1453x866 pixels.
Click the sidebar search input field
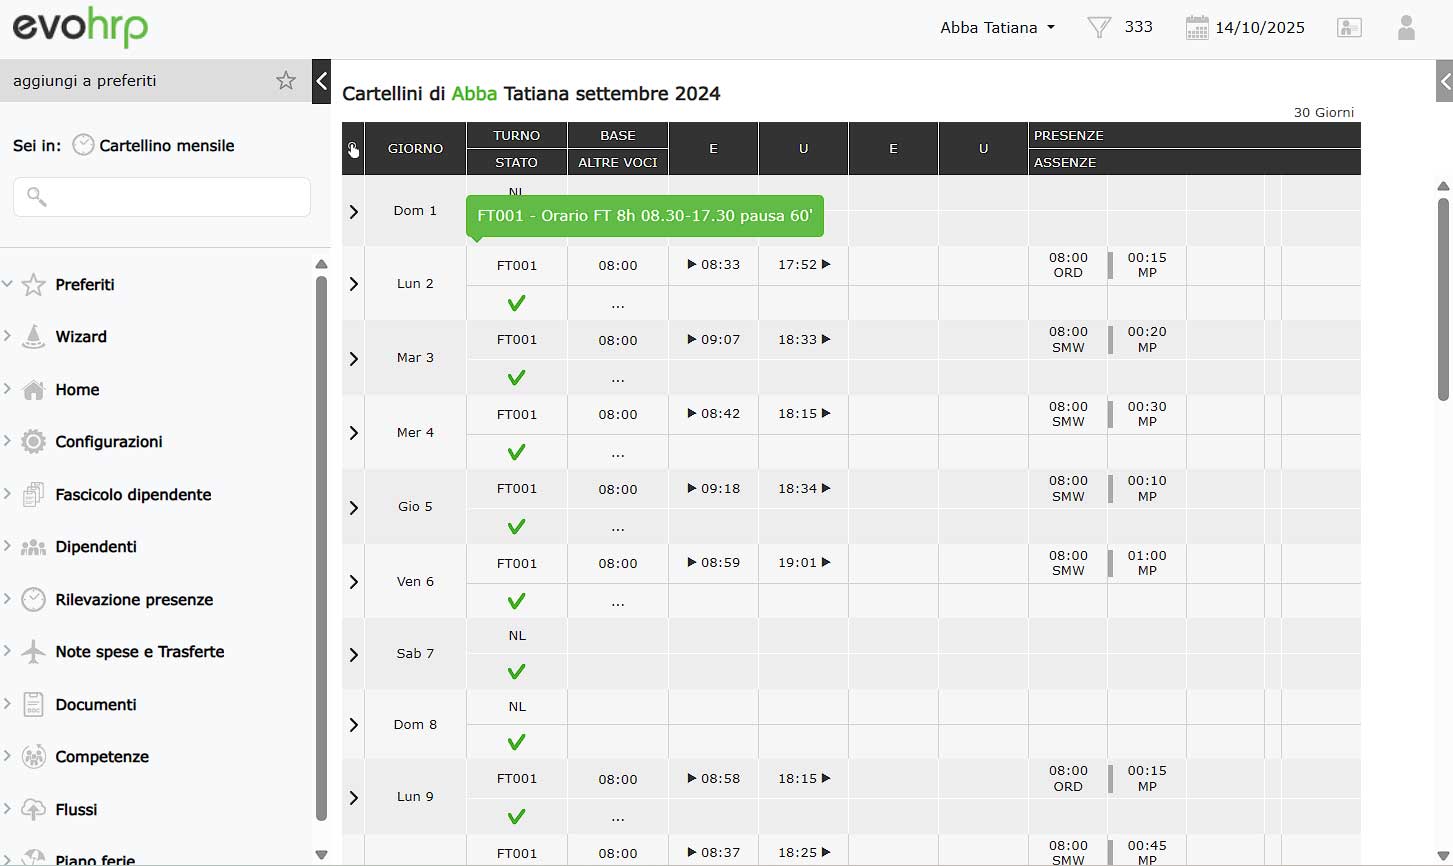(x=162, y=197)
